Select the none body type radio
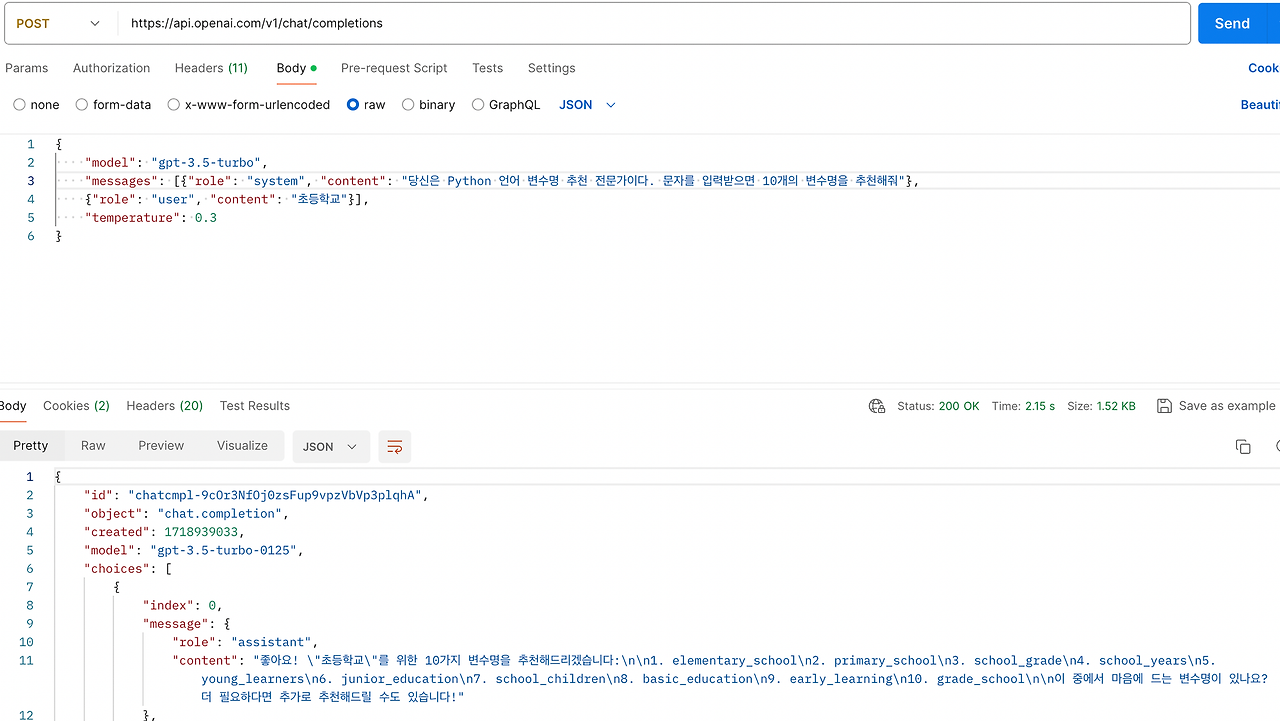Viewport: 1280px width, 721px height. [x=19, y=105]
